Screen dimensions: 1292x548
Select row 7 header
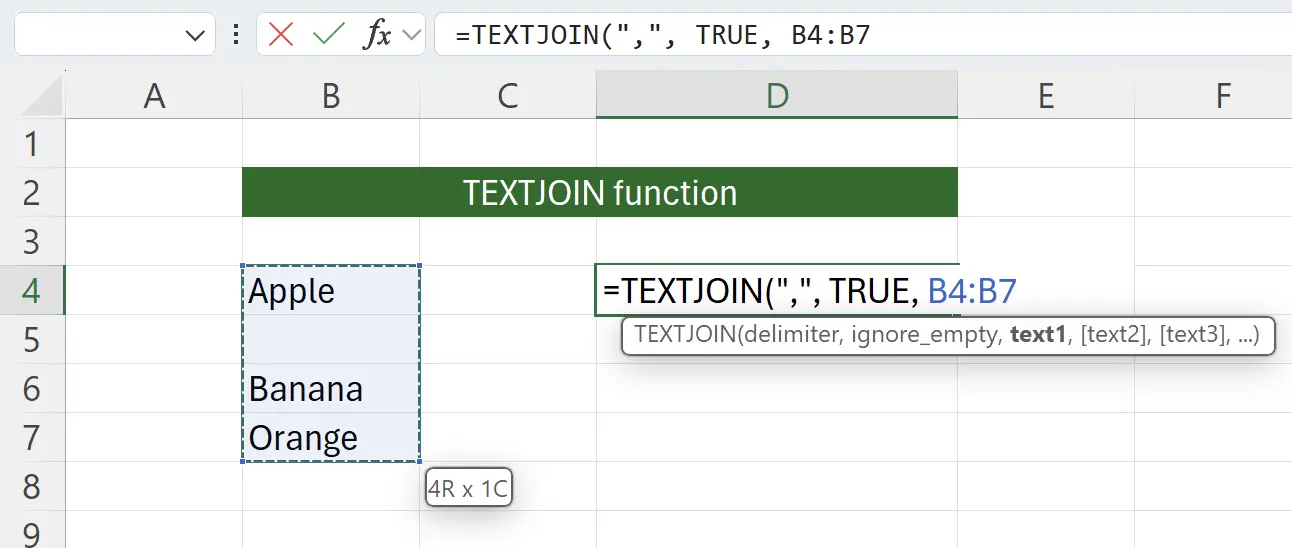click(x=32, y=437)
